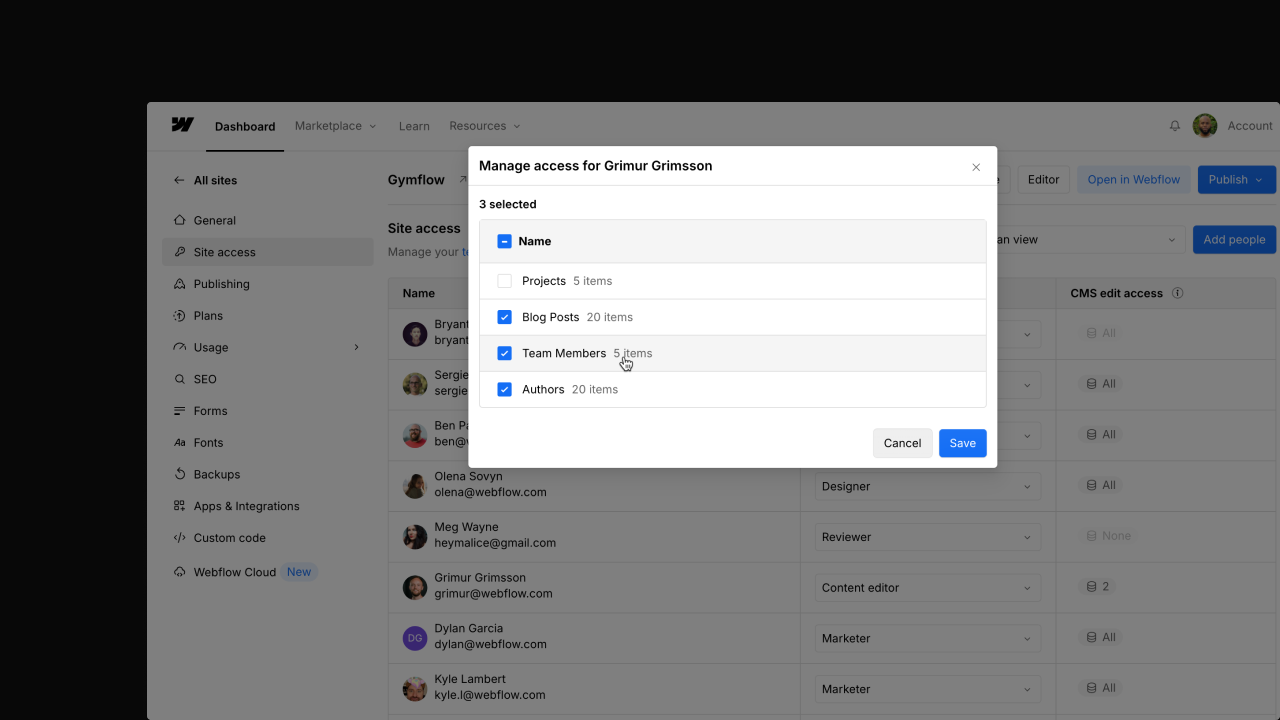Expand the Usage sidebar submenu
Viewport: 1280px width, 720px height.
(356, 347)
